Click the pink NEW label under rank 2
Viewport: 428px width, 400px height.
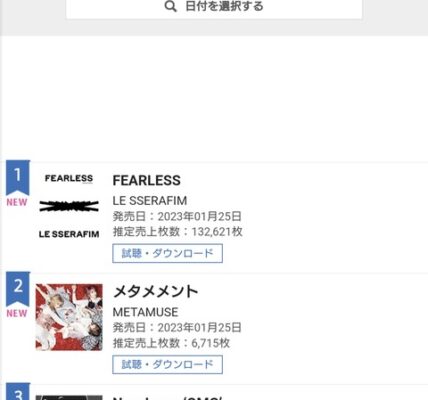coord(17,313)
